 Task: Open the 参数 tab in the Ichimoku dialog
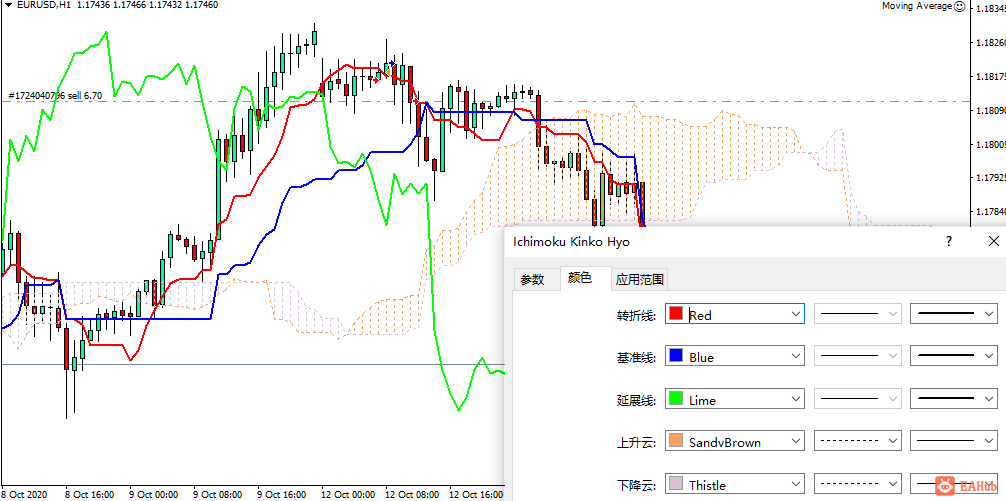click(x=532, y=280)
